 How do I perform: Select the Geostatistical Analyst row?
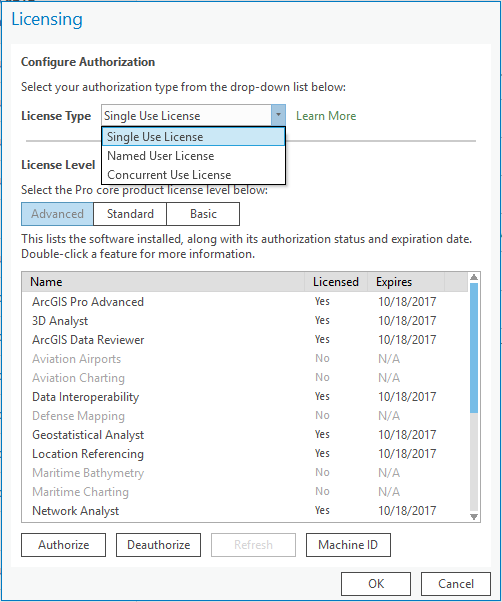pyautogui.click(x=245, y=435)
